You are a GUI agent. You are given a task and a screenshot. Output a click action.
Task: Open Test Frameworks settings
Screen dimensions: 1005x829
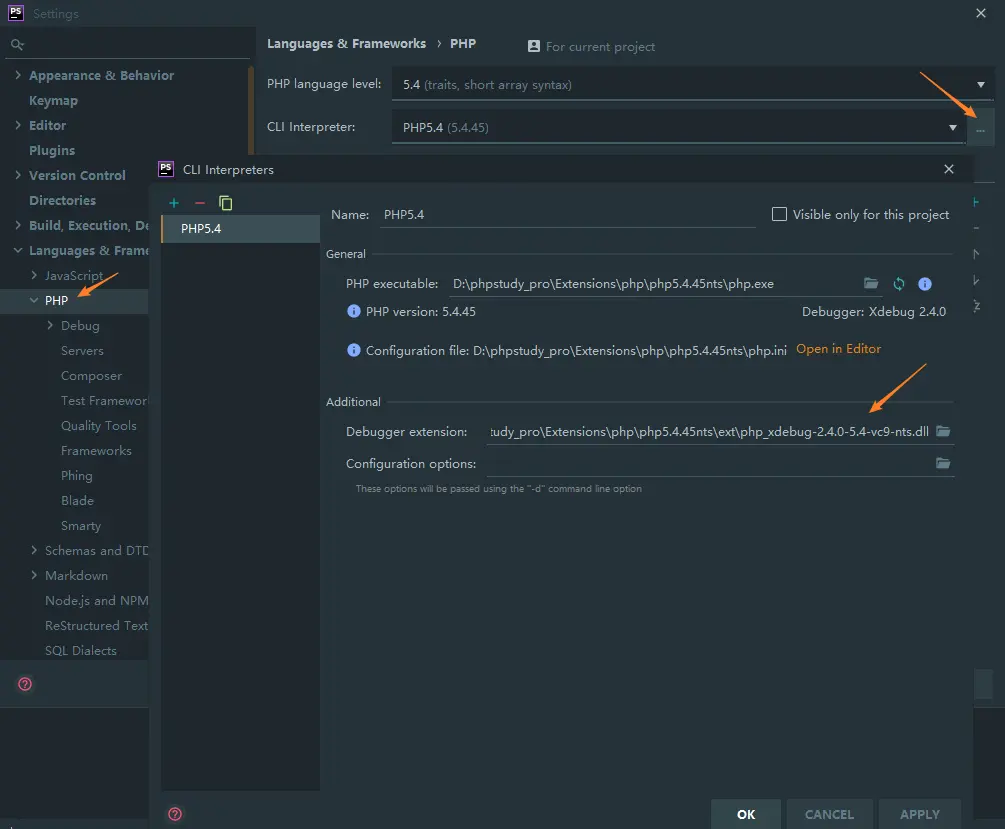click(104, 401)
